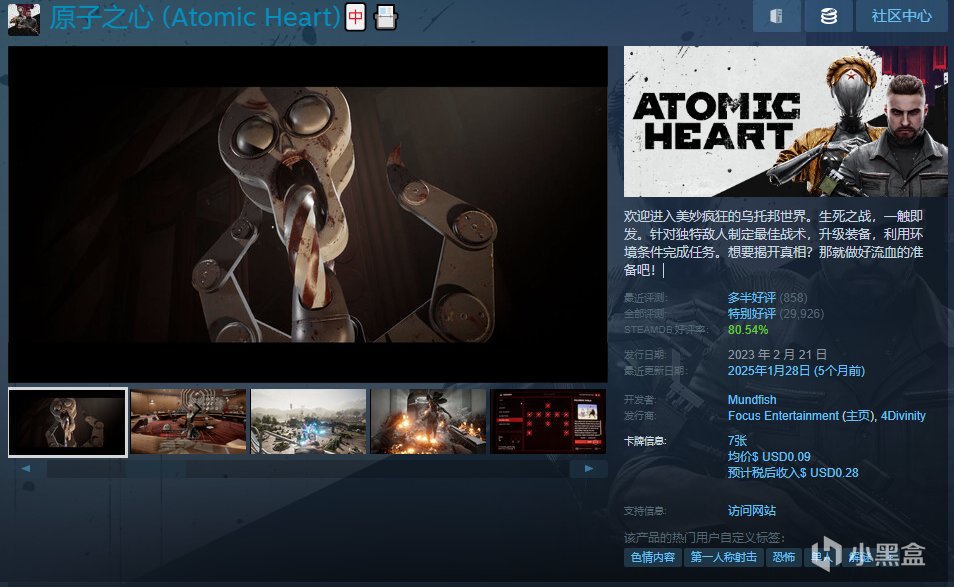Screen dimensions: 954x587
Task: Click the 卡牌信息 label
Action: click(x=645, y=440)
